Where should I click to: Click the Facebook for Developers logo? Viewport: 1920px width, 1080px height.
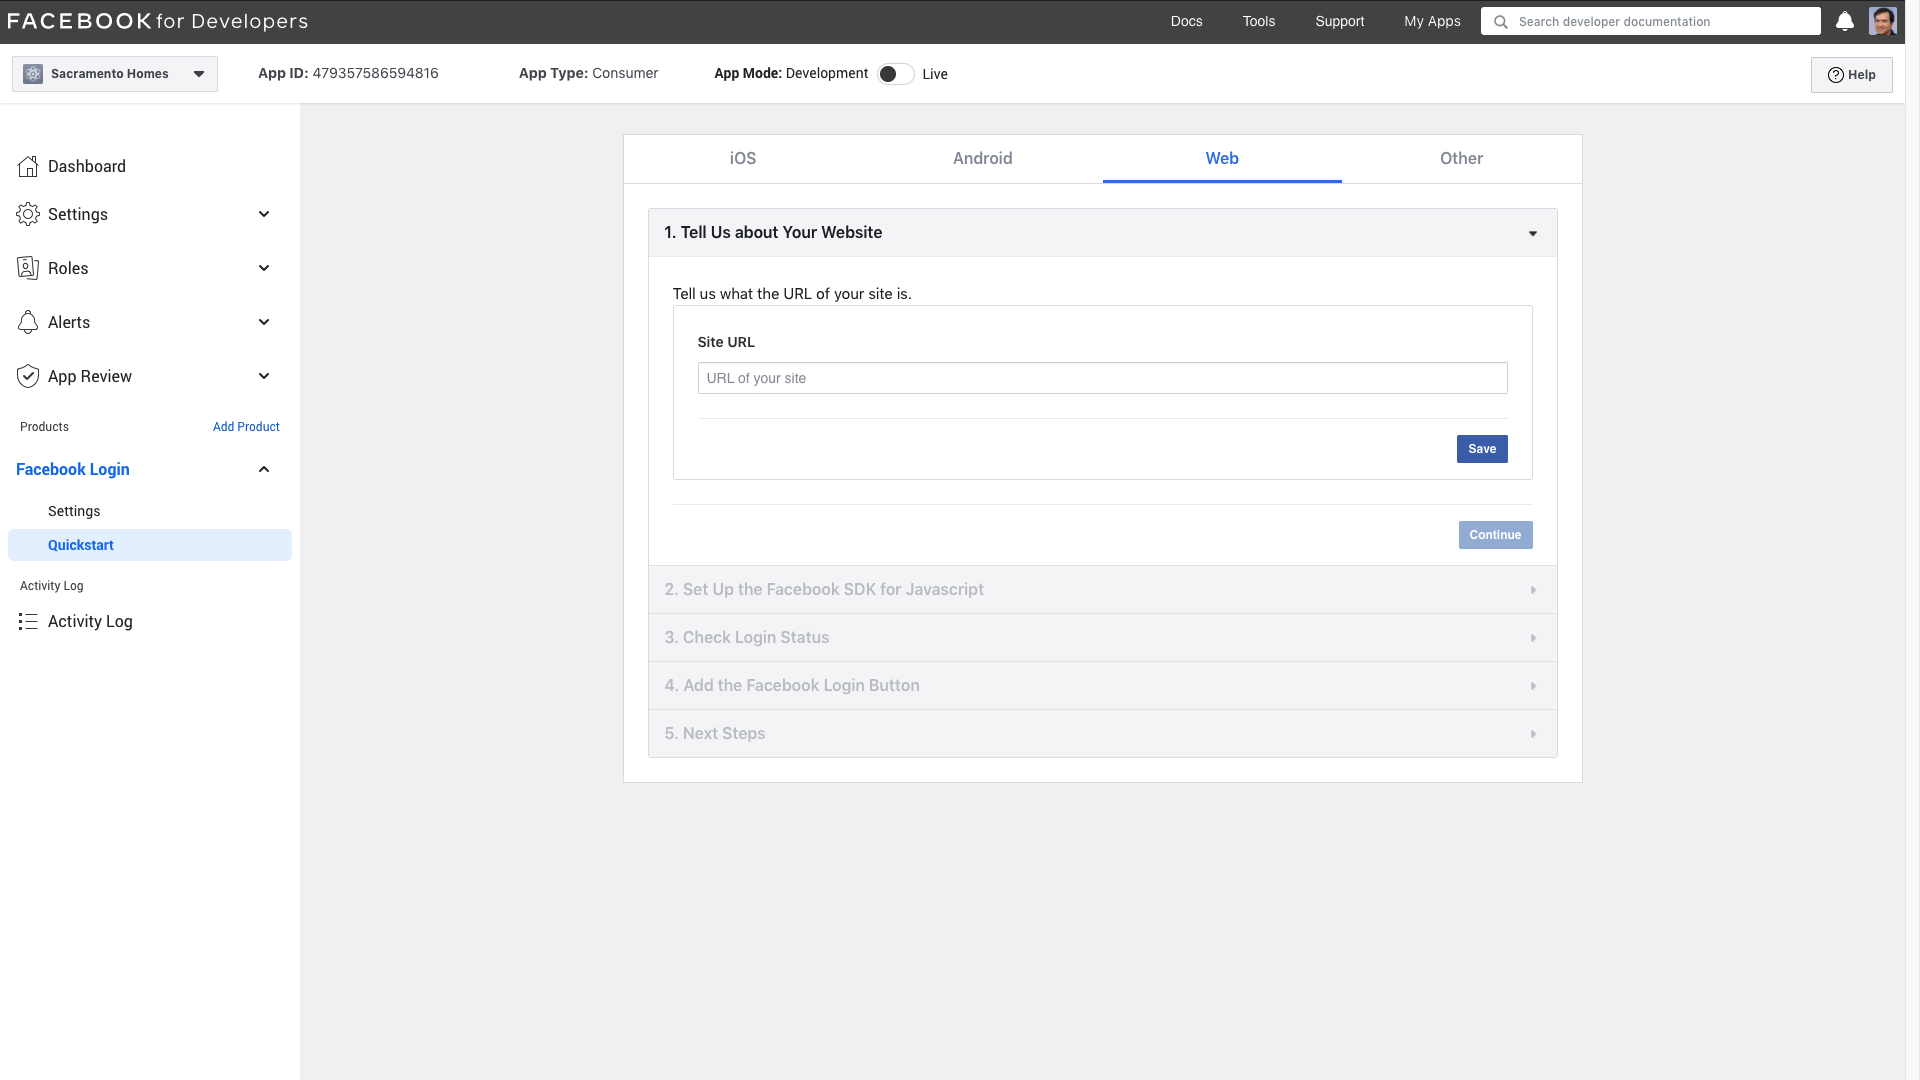click(x=157, y=21)
